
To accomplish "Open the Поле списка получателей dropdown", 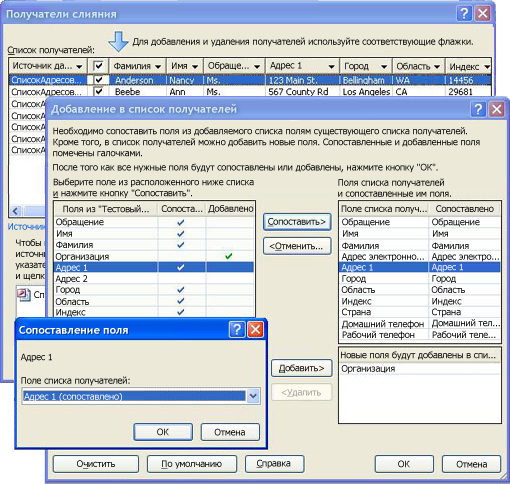I will coord(253,396).
